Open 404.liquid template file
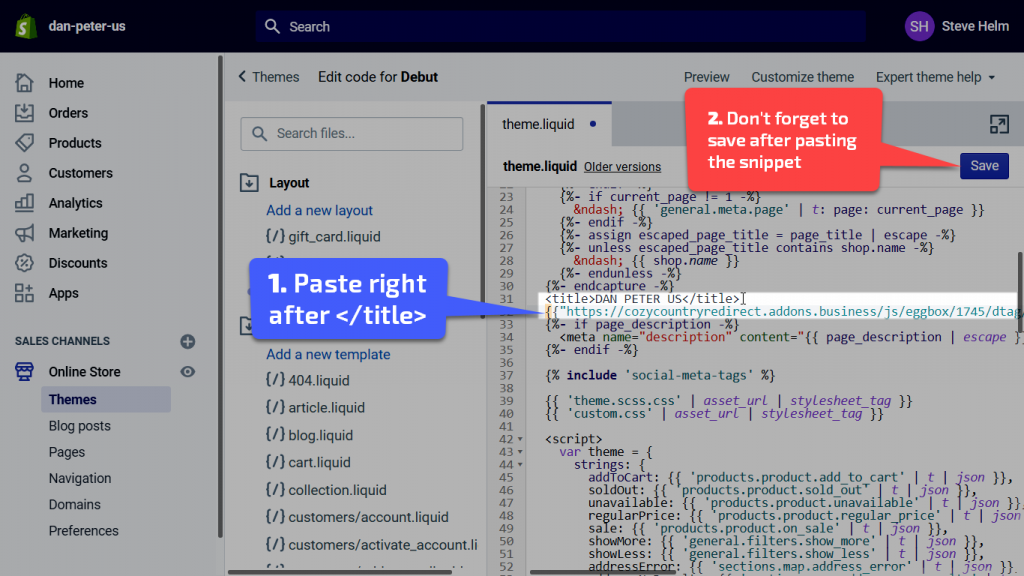This screenshot has height=576, width=1024. [308, 380]
